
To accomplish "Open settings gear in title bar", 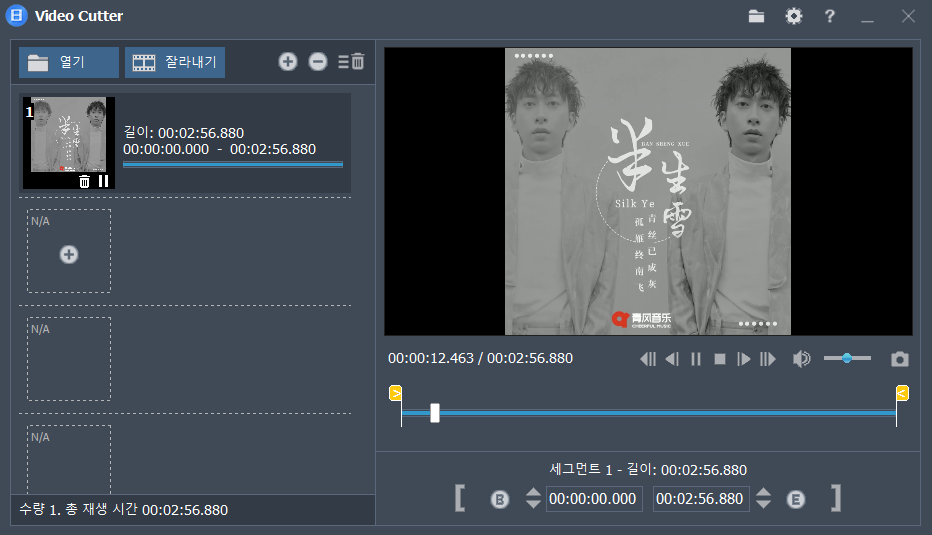I will pyautogui.click(x=794, y=16).
